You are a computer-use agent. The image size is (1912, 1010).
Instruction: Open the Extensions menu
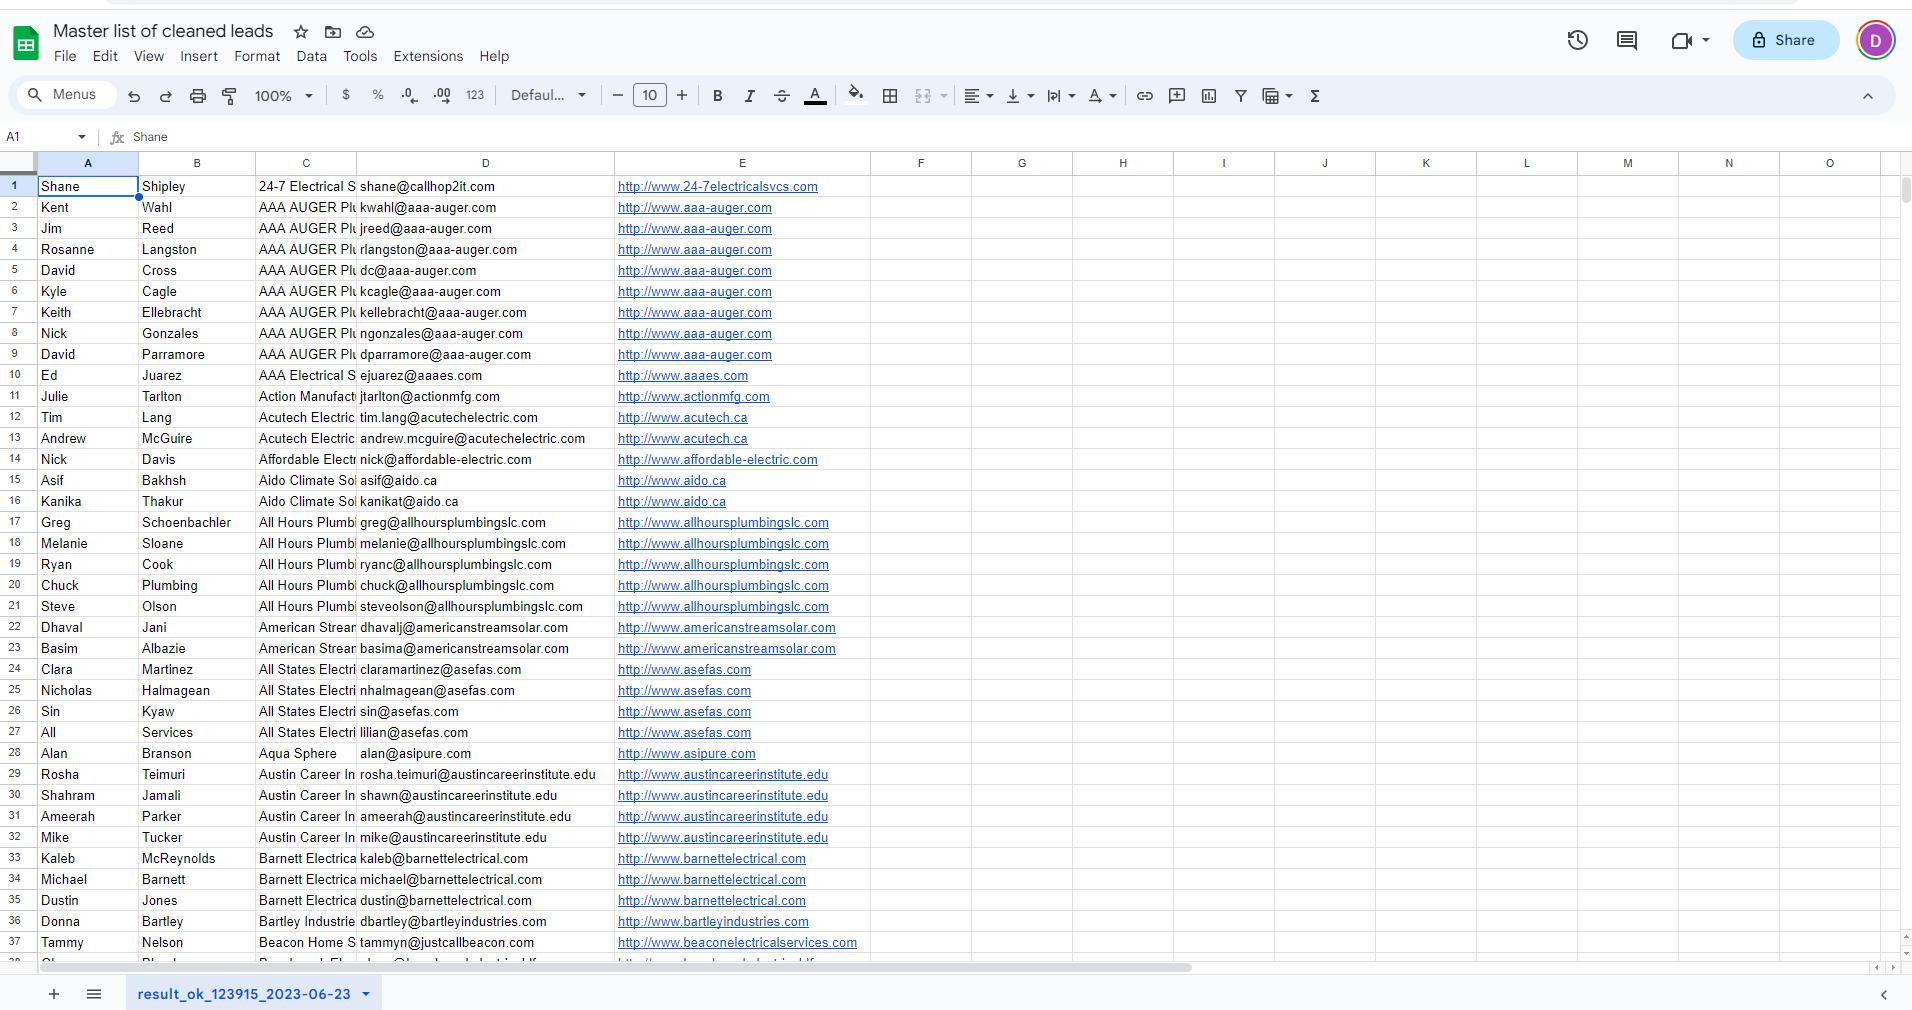428,56
